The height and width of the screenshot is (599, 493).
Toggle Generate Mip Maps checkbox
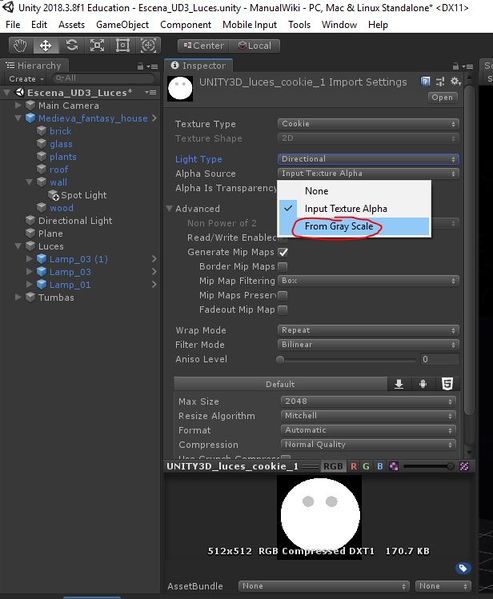coord(283,252)
